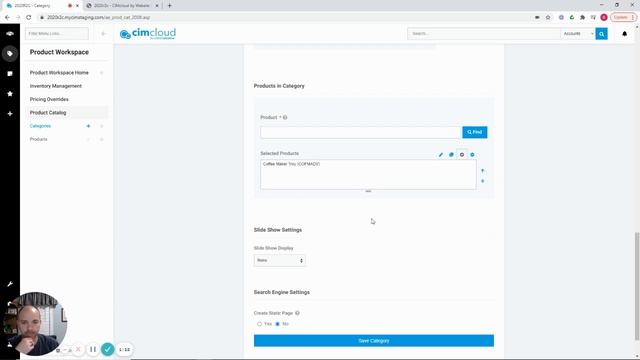Click the Product search input field
The width and height of the screenshot is (640, 360).
[361, 132]
